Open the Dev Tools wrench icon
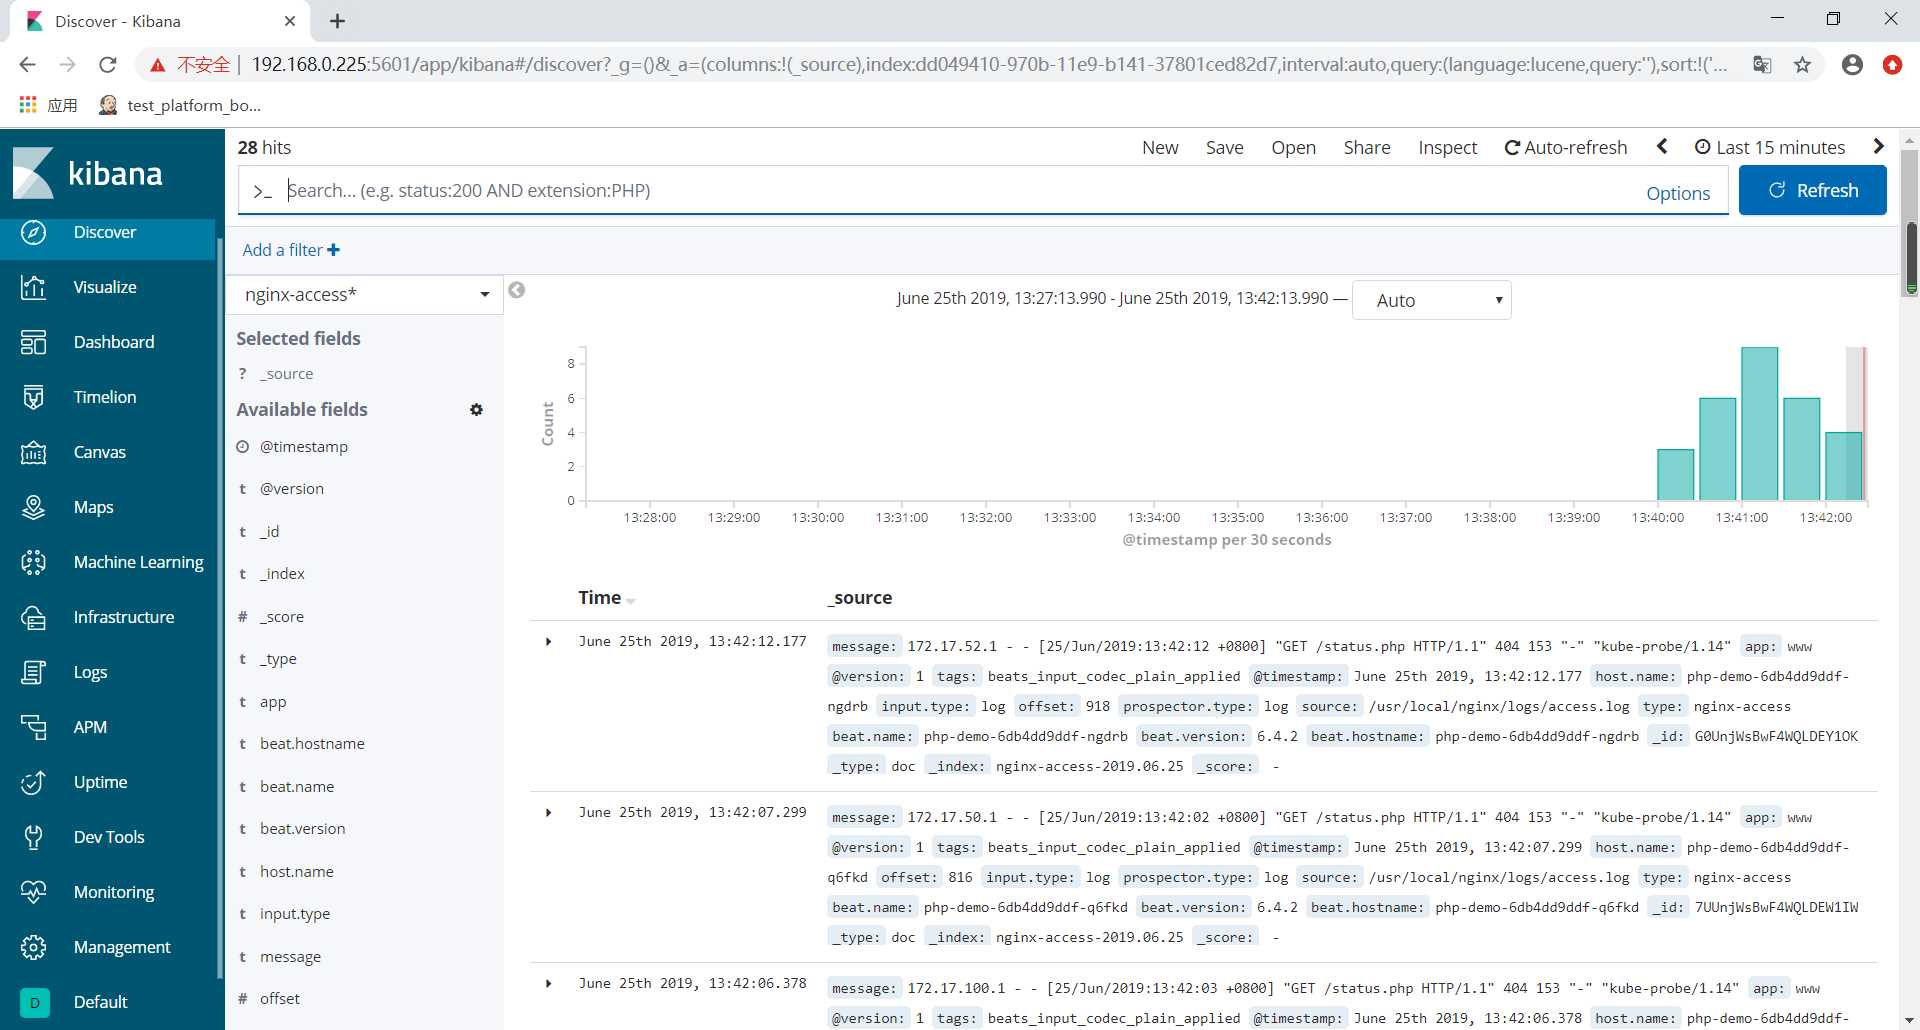The width and height of the screenshot is (1920, 1030). point(33,837)
